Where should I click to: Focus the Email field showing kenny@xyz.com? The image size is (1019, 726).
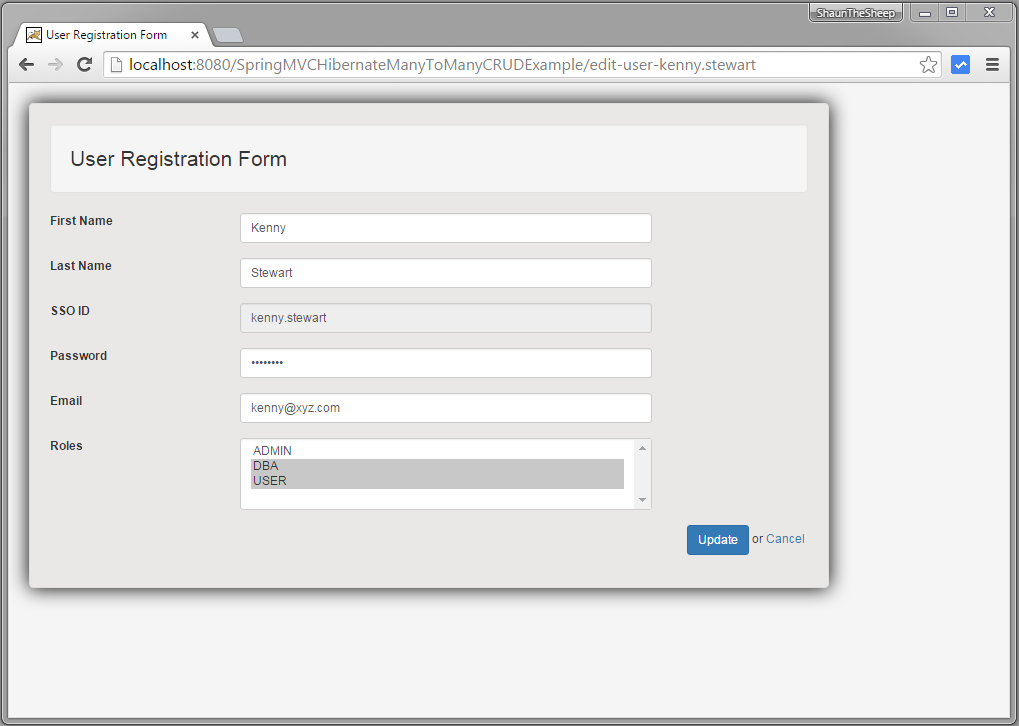click(445, 408)
